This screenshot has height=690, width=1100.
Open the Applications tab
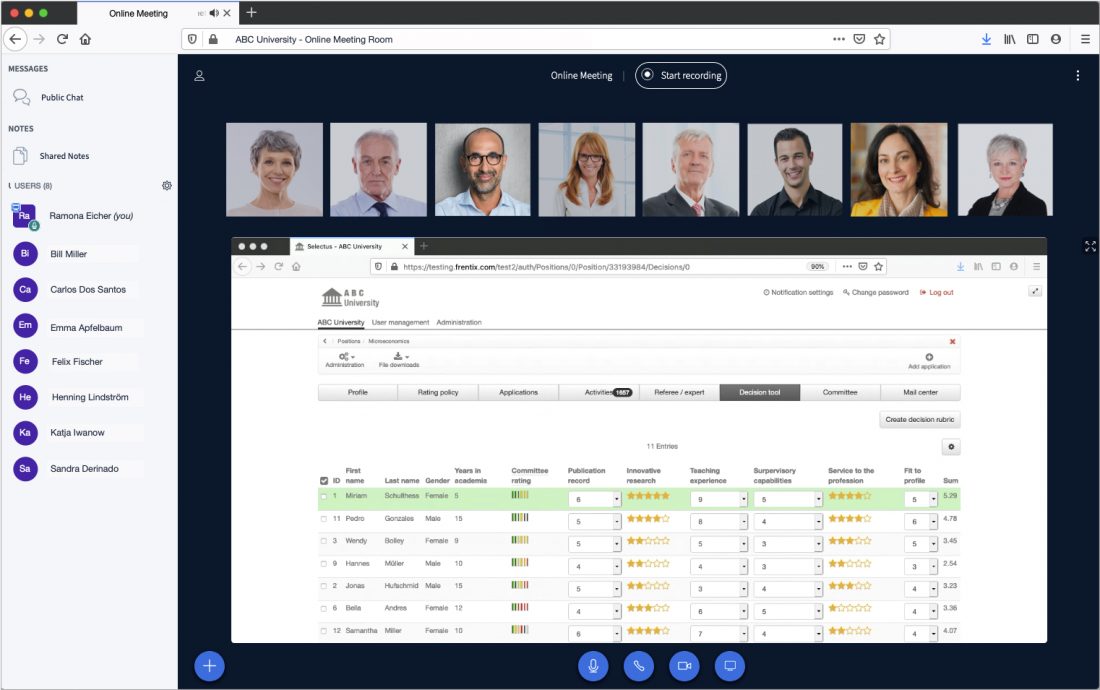[518, 392]
